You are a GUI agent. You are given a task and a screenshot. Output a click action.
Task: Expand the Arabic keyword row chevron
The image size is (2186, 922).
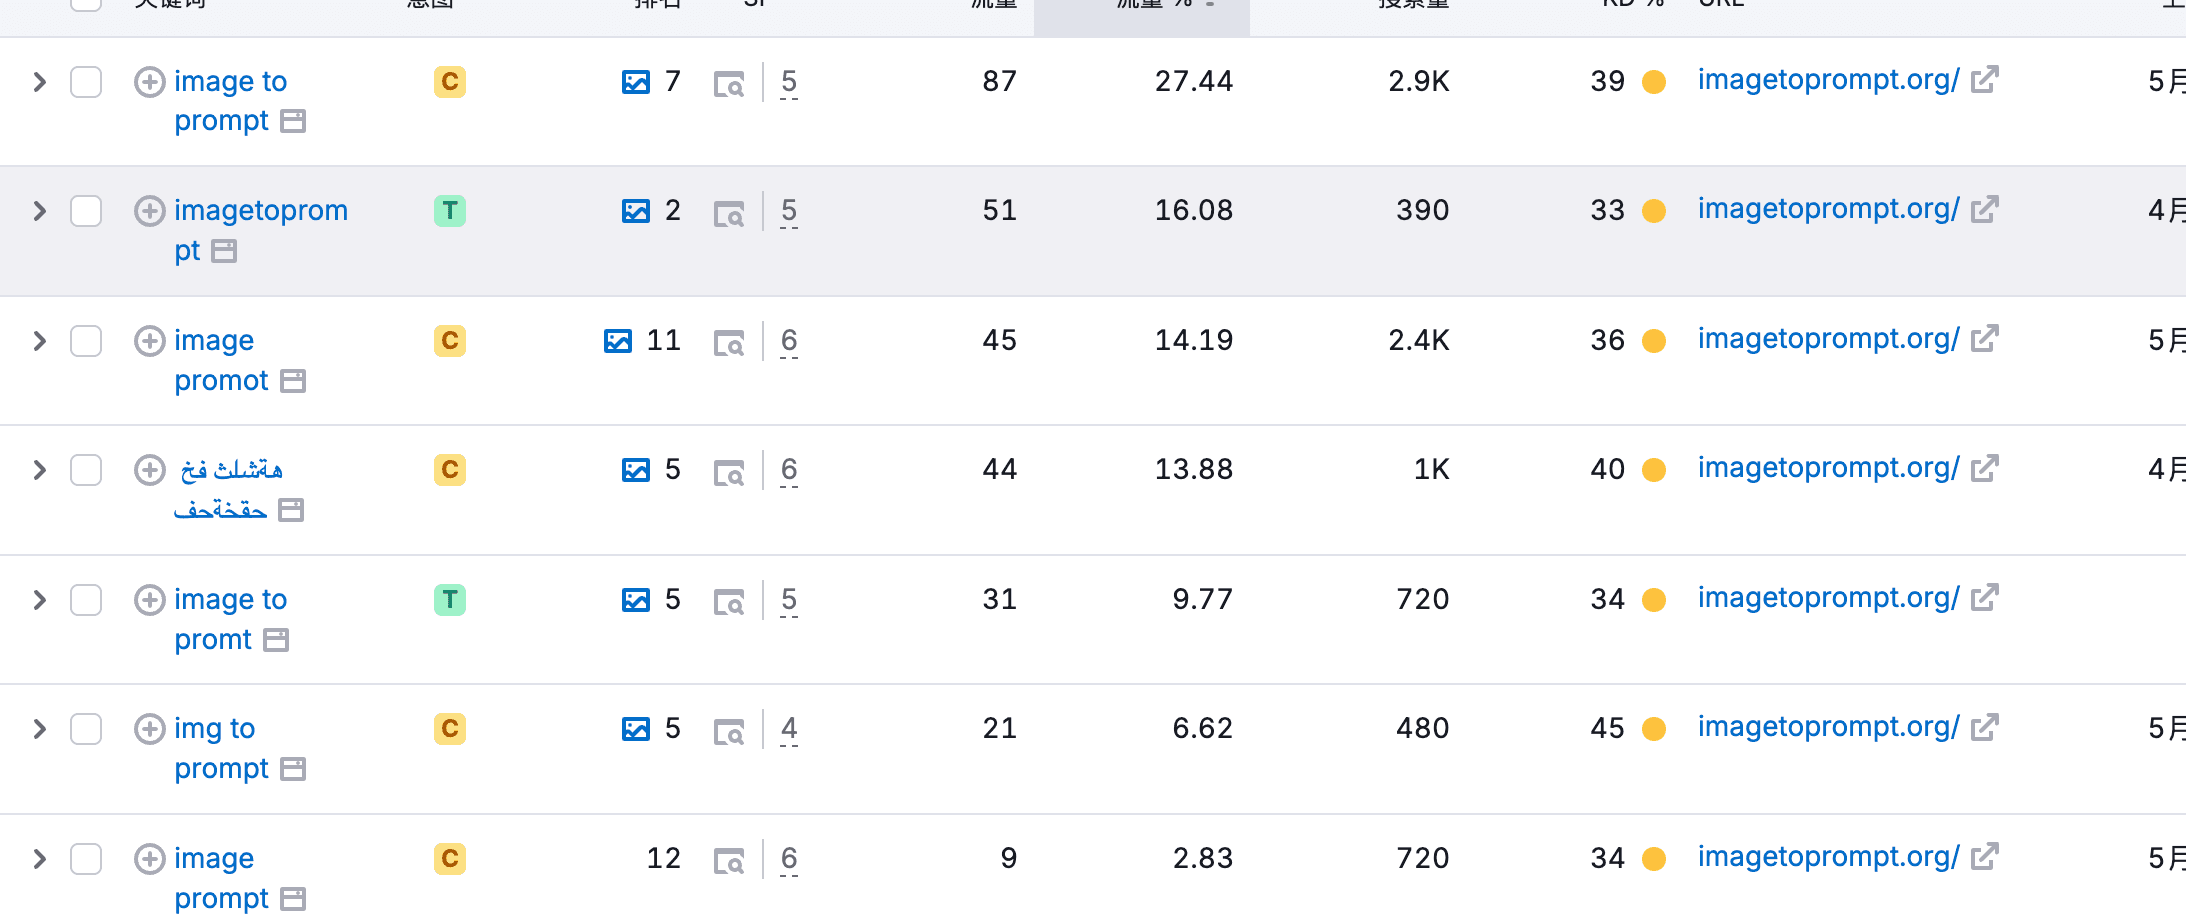coord(39,470)
